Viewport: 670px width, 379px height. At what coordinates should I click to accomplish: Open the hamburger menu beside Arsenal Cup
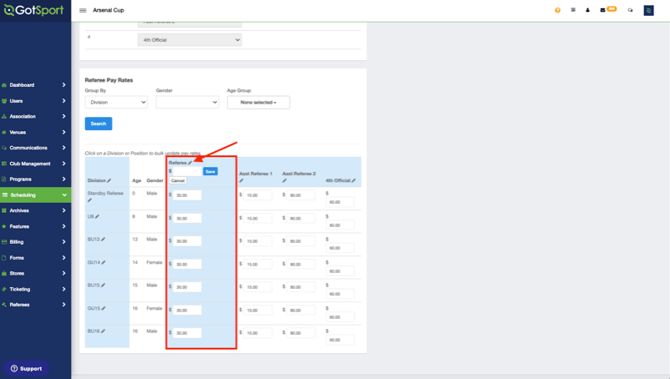pyautogui.click(x=83, y=10)
